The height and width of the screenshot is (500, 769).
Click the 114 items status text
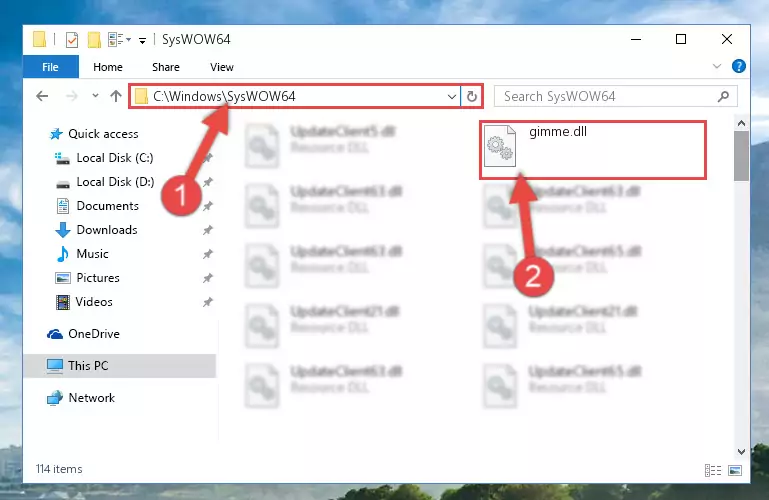(59, 469)
